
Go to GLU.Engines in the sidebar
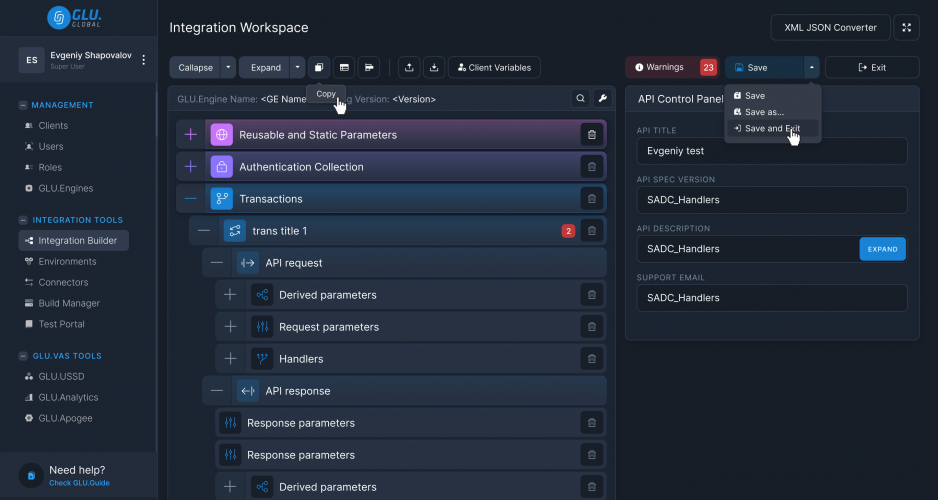click(x=66, y=188)
